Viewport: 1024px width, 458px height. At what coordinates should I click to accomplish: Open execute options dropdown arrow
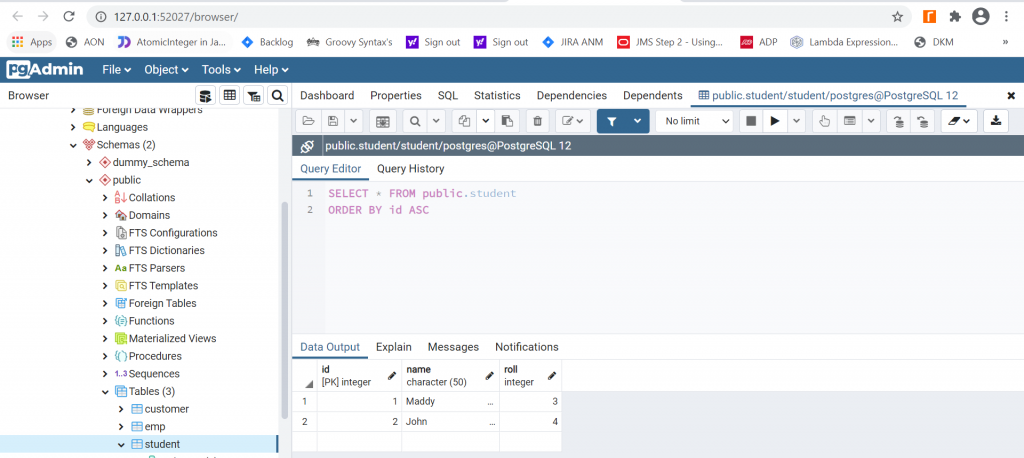coord(796,121)
